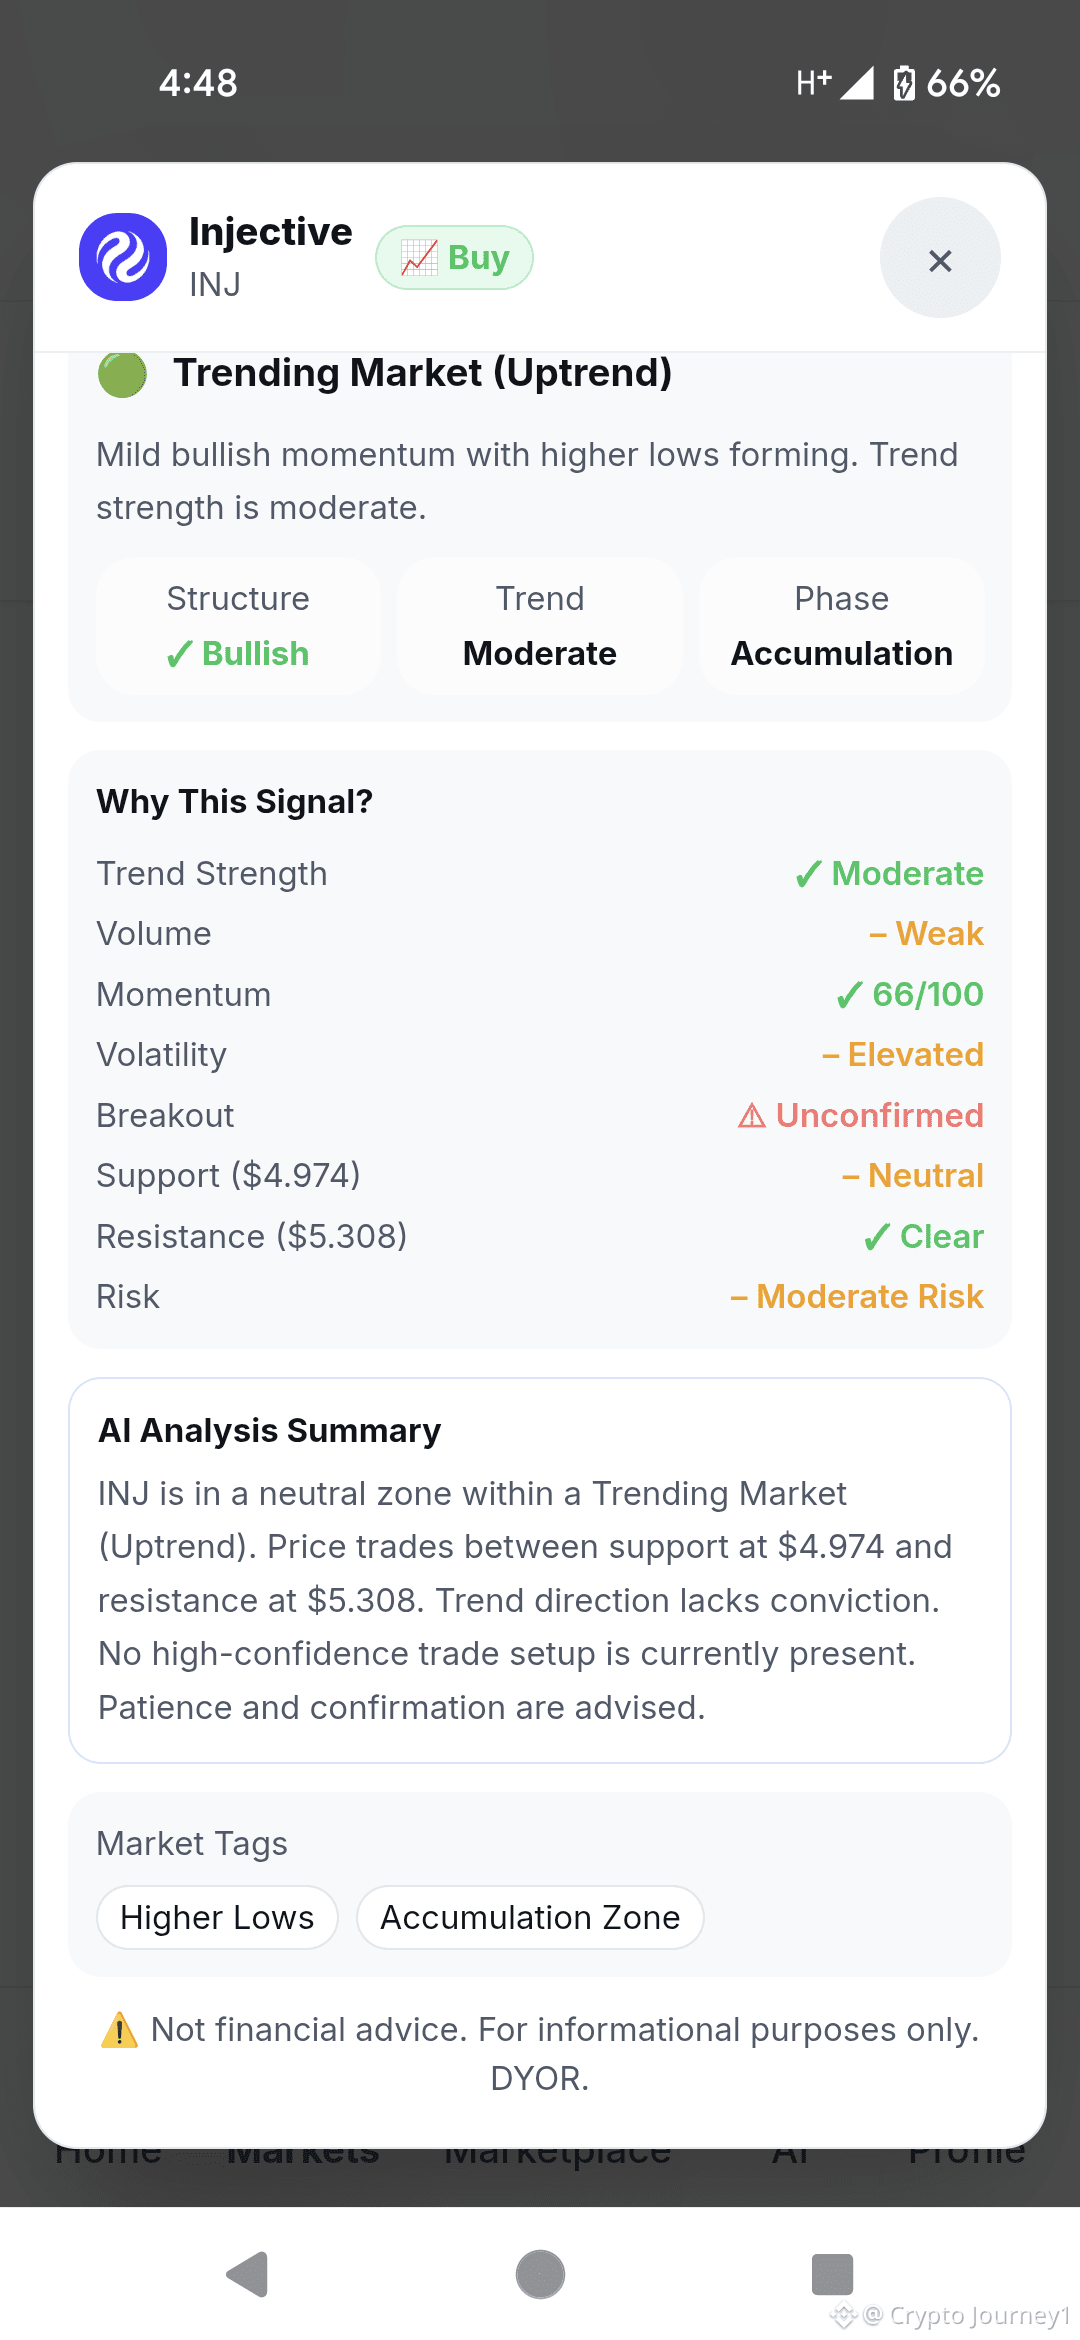The height and width of the screenshot is (2340, 1080).
Task: Tap the Buy signal badge
Action: (454, 257)
